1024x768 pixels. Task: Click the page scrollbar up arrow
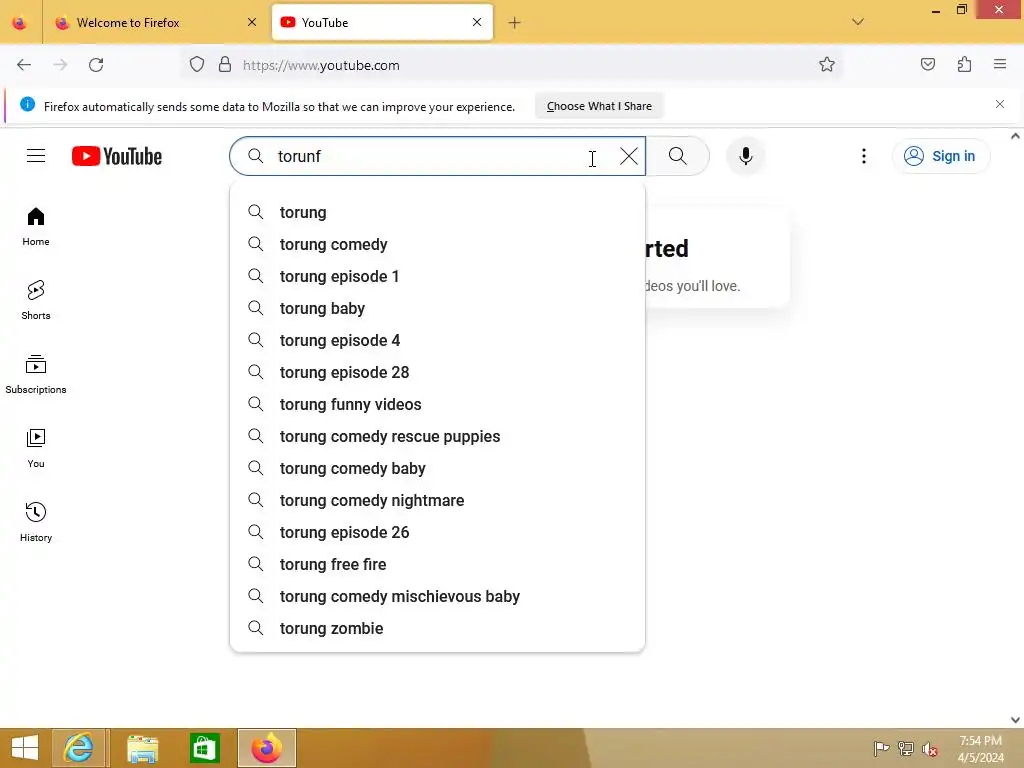coord(1015,136)
